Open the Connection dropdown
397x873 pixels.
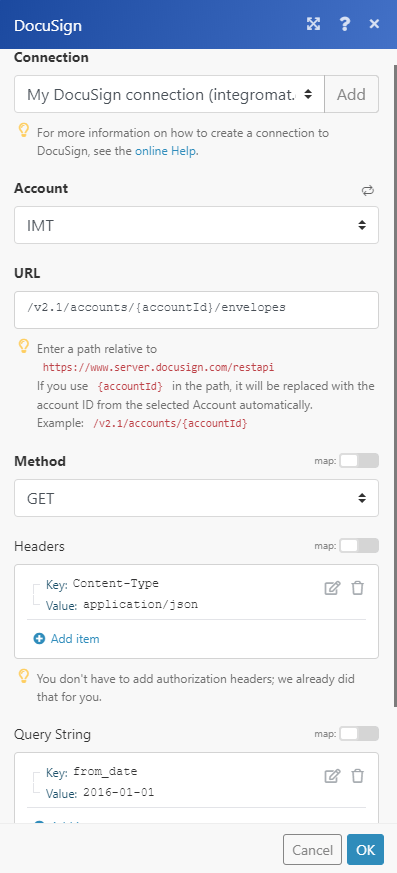[x=169, y=95]
